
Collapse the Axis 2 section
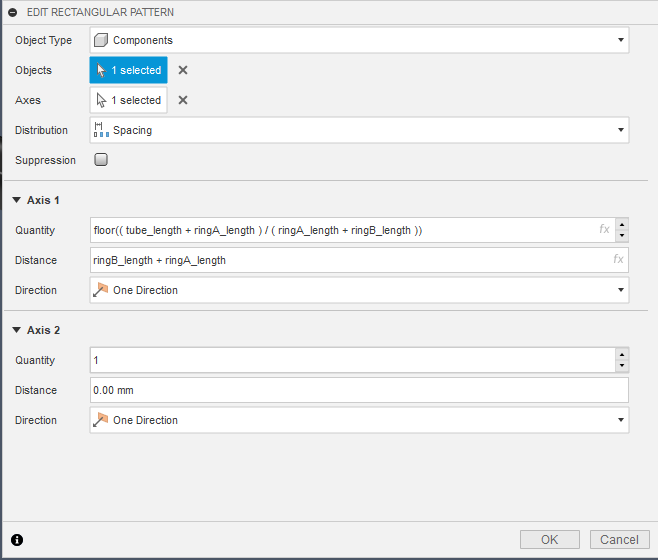click(17, 330)
